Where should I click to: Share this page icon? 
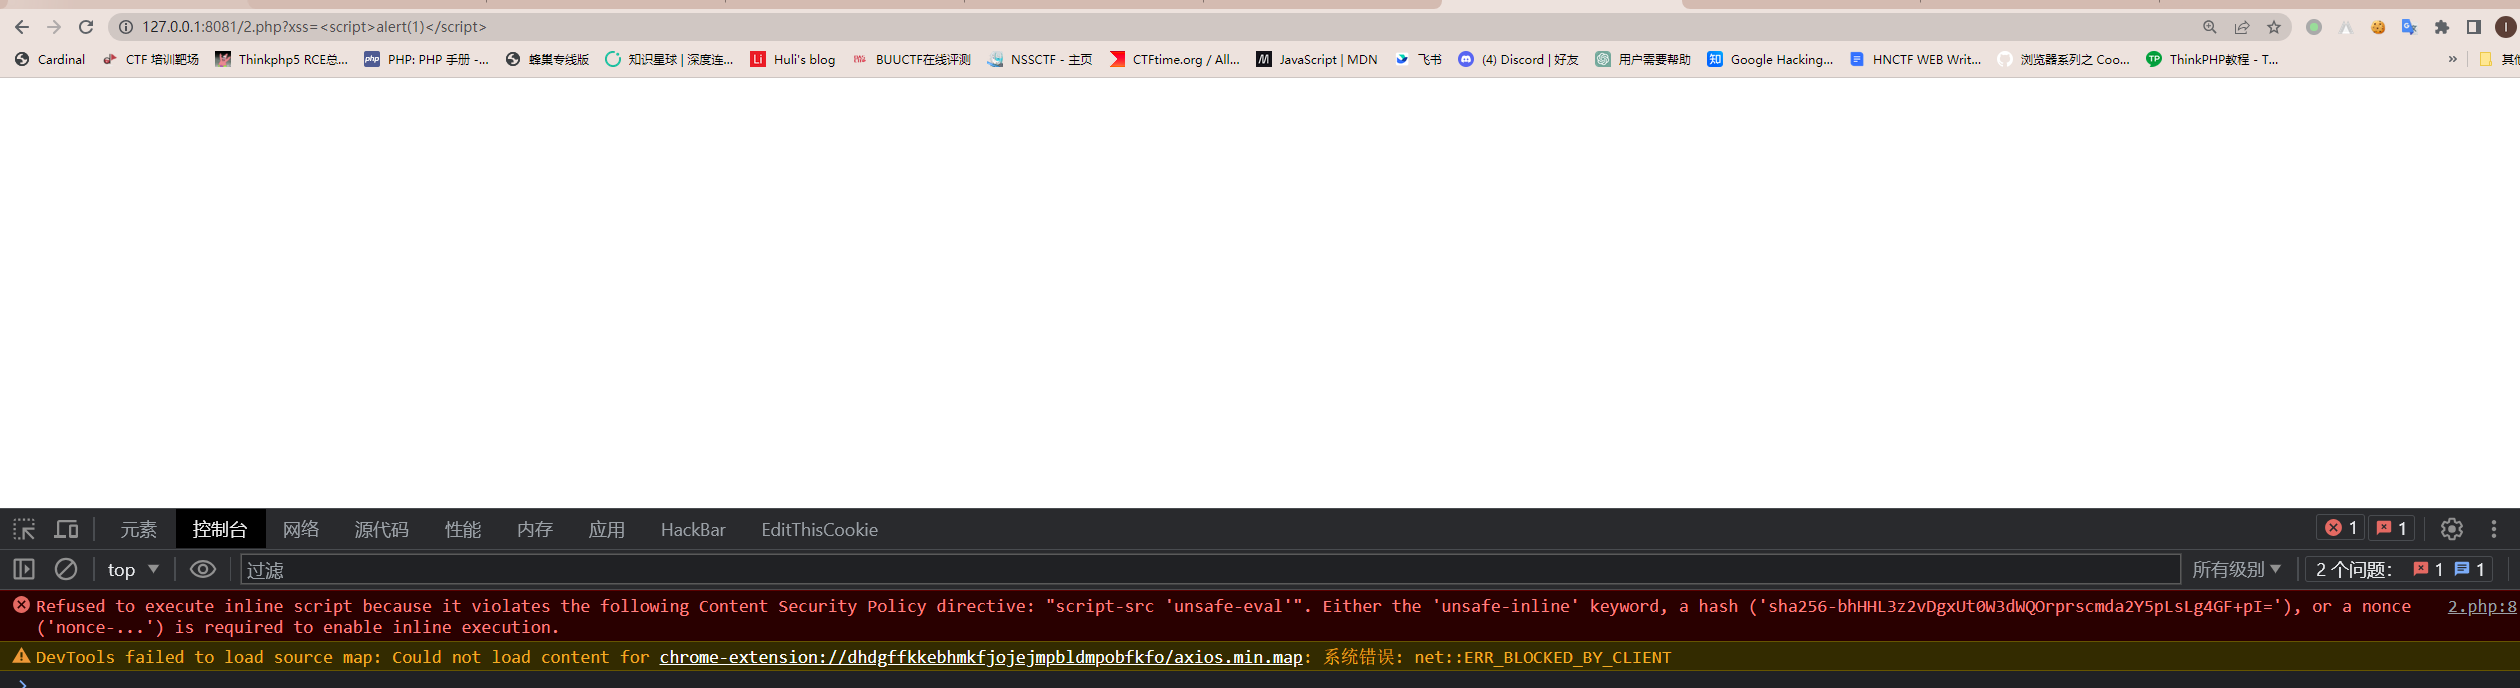pos(2242,27)
